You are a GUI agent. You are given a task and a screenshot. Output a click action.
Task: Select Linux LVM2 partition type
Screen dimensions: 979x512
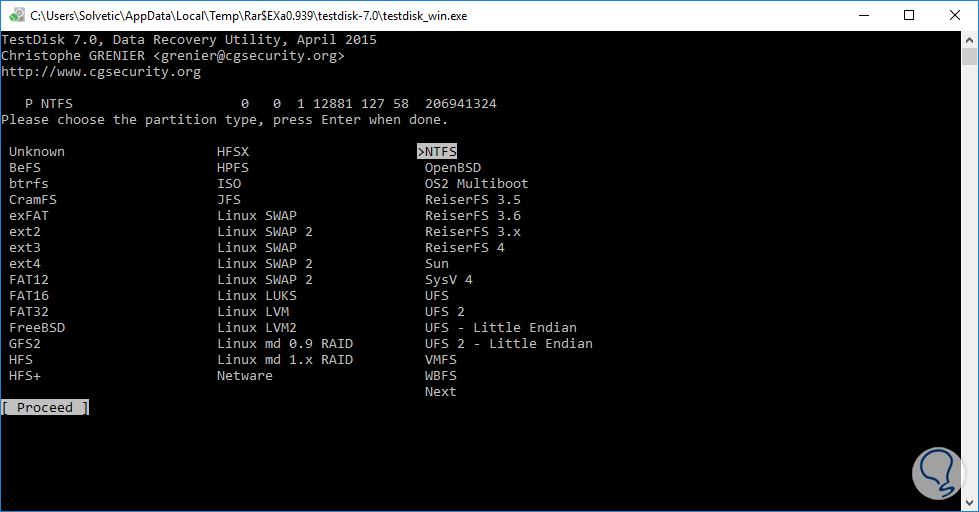[257, 328]
